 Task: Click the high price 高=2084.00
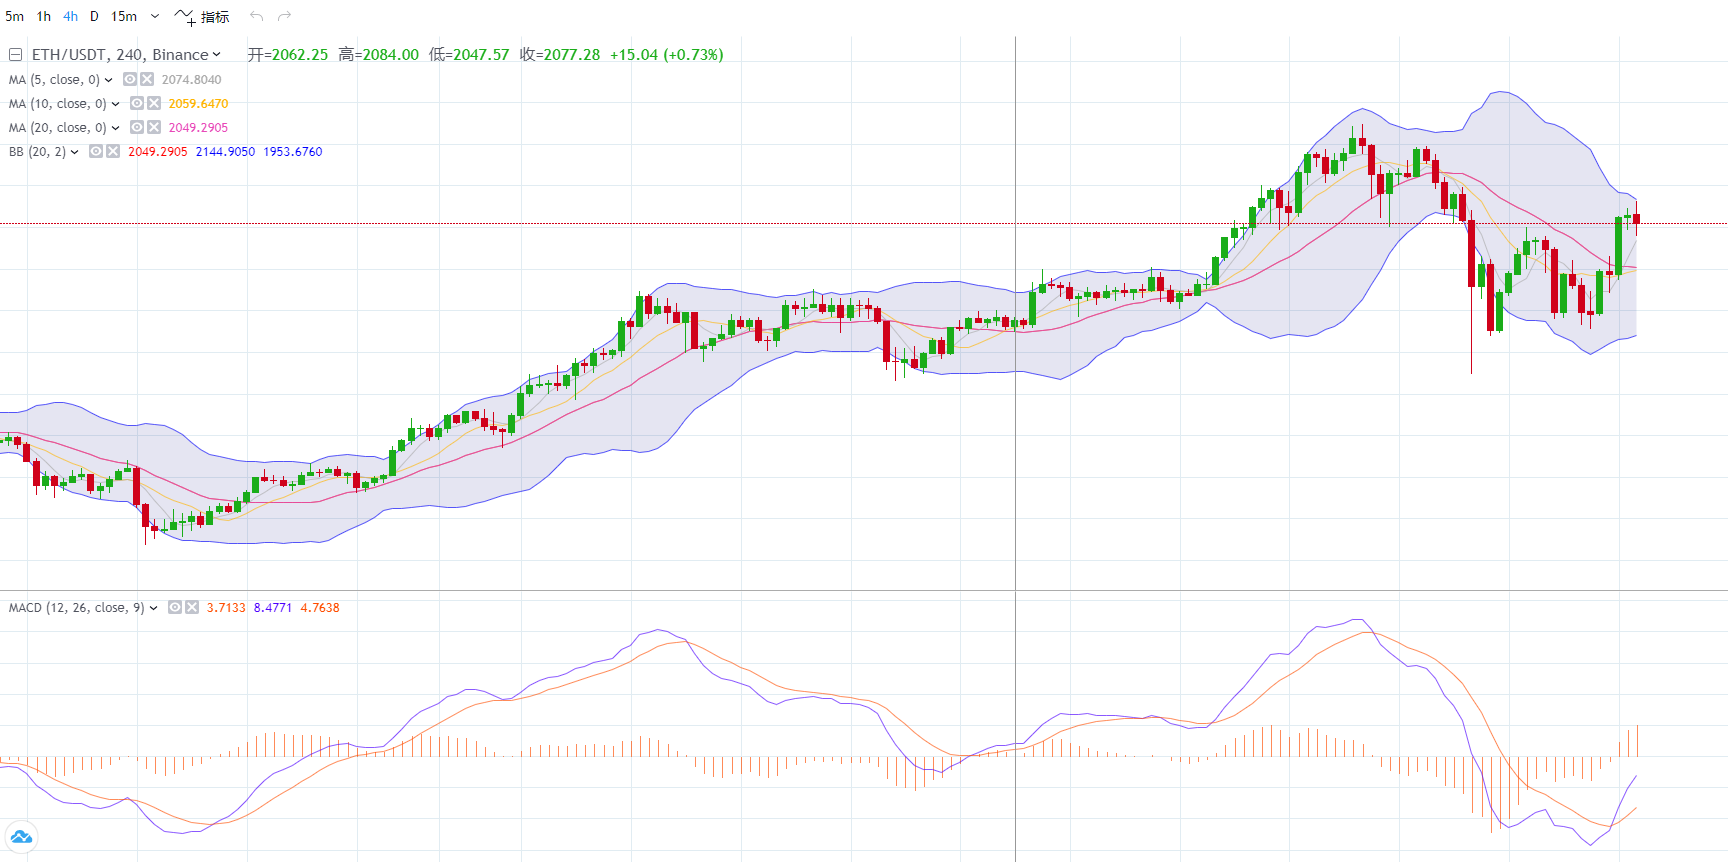click(378, 55)
